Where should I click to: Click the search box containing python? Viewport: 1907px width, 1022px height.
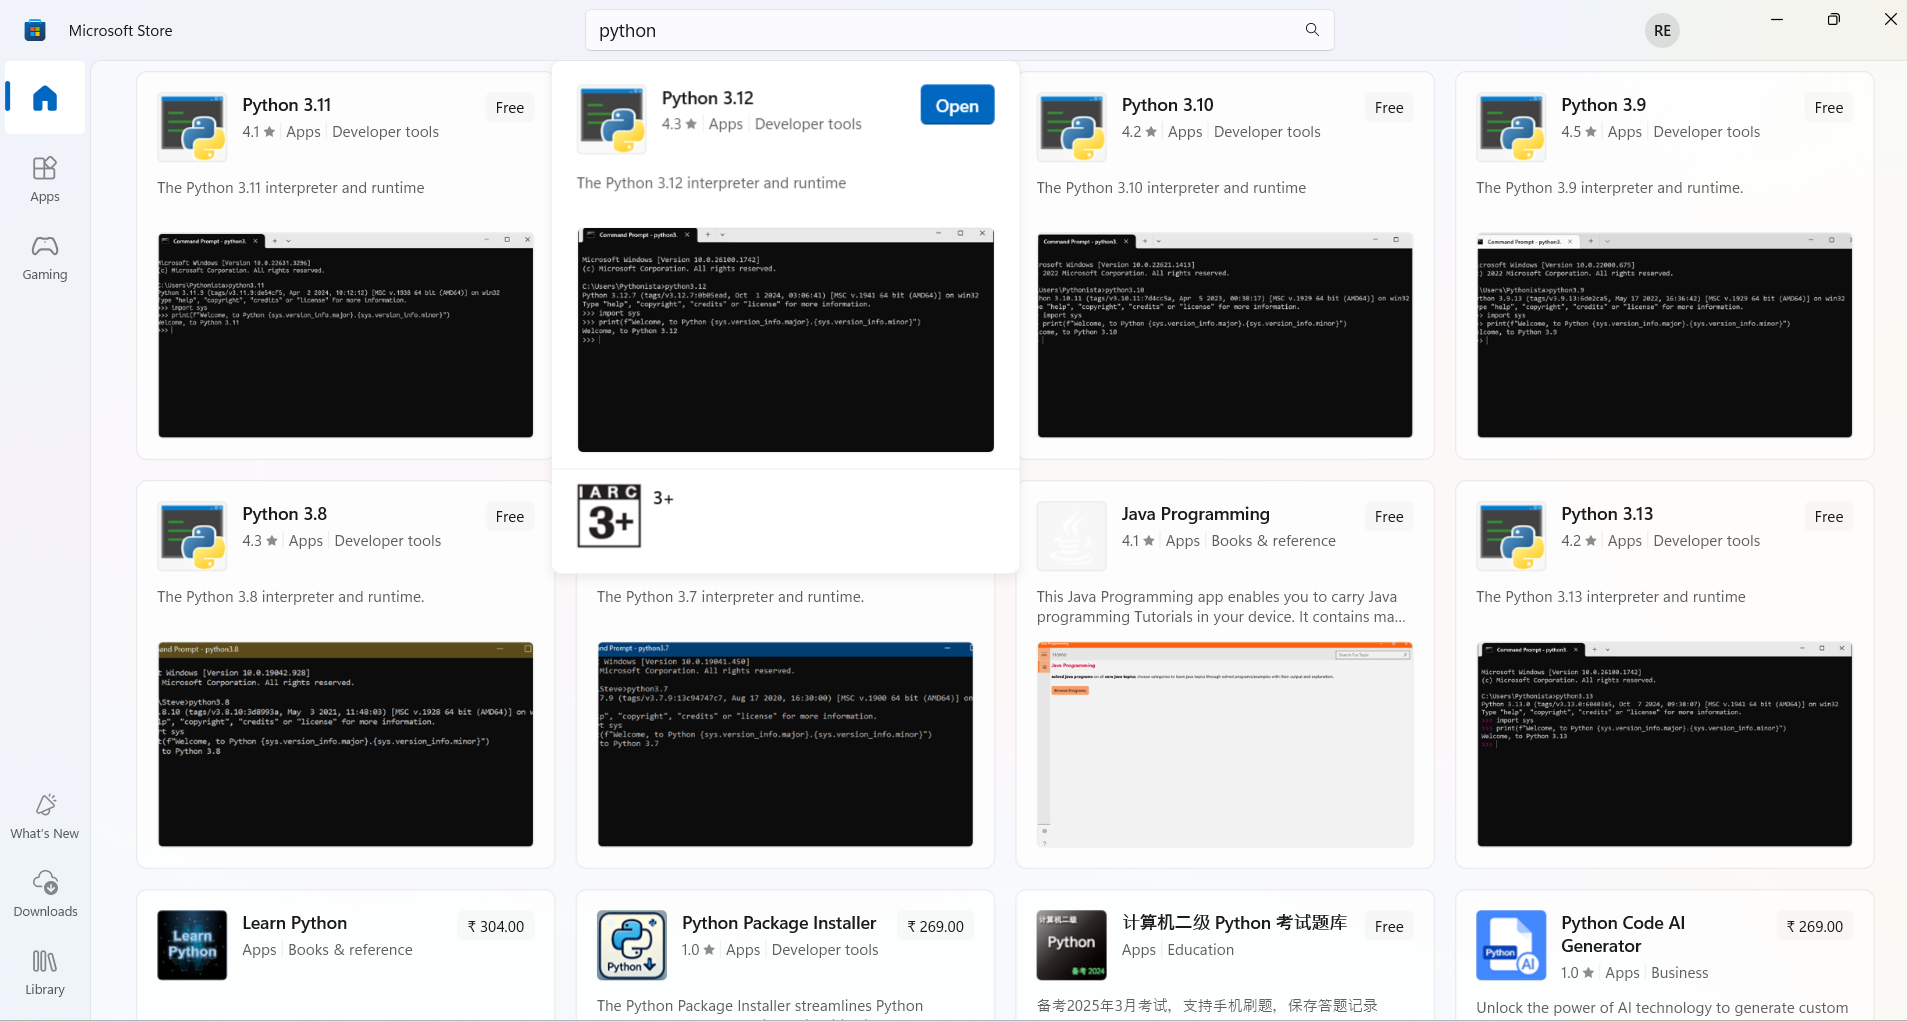click(959, 30)
